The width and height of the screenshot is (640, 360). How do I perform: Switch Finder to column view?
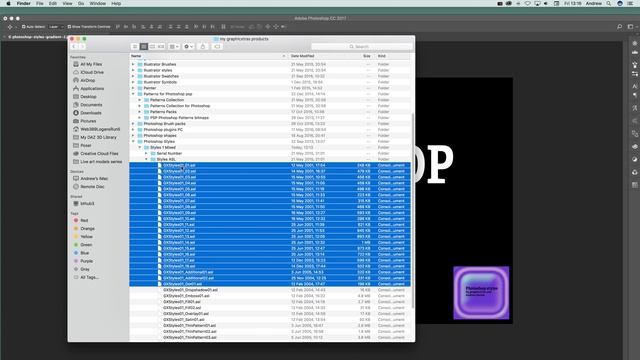pos(152,47)
